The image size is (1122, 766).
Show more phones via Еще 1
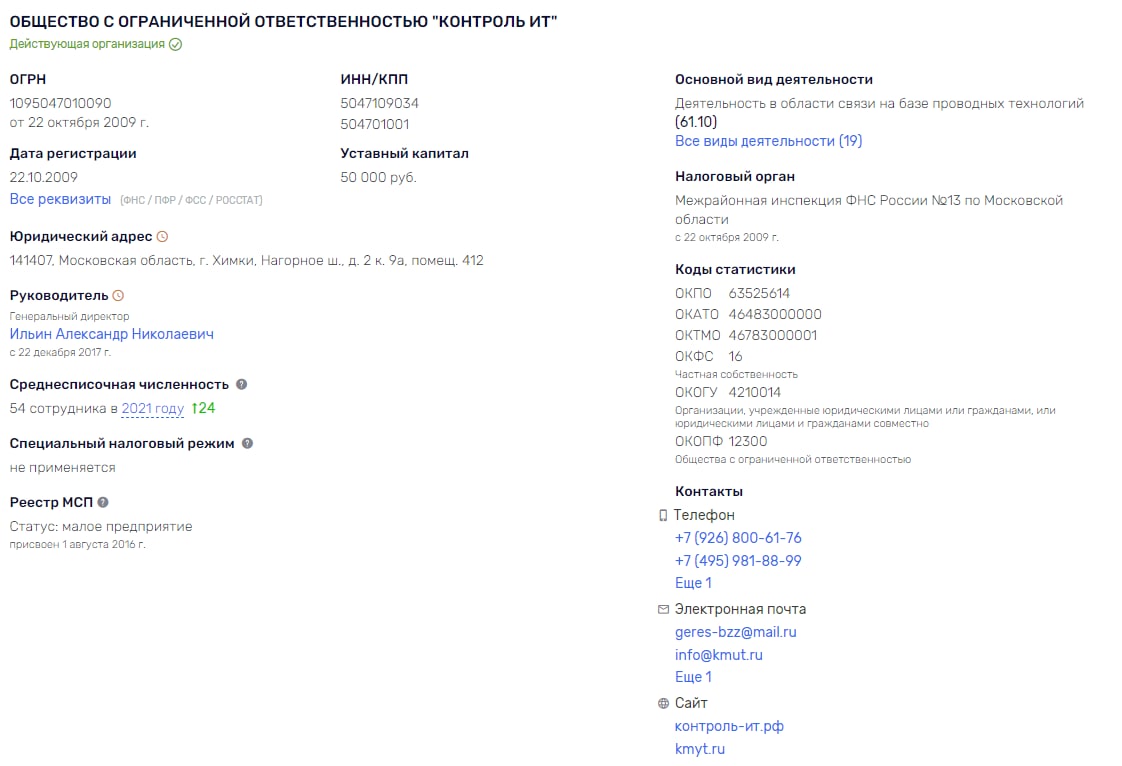click(x=693, y=583)
